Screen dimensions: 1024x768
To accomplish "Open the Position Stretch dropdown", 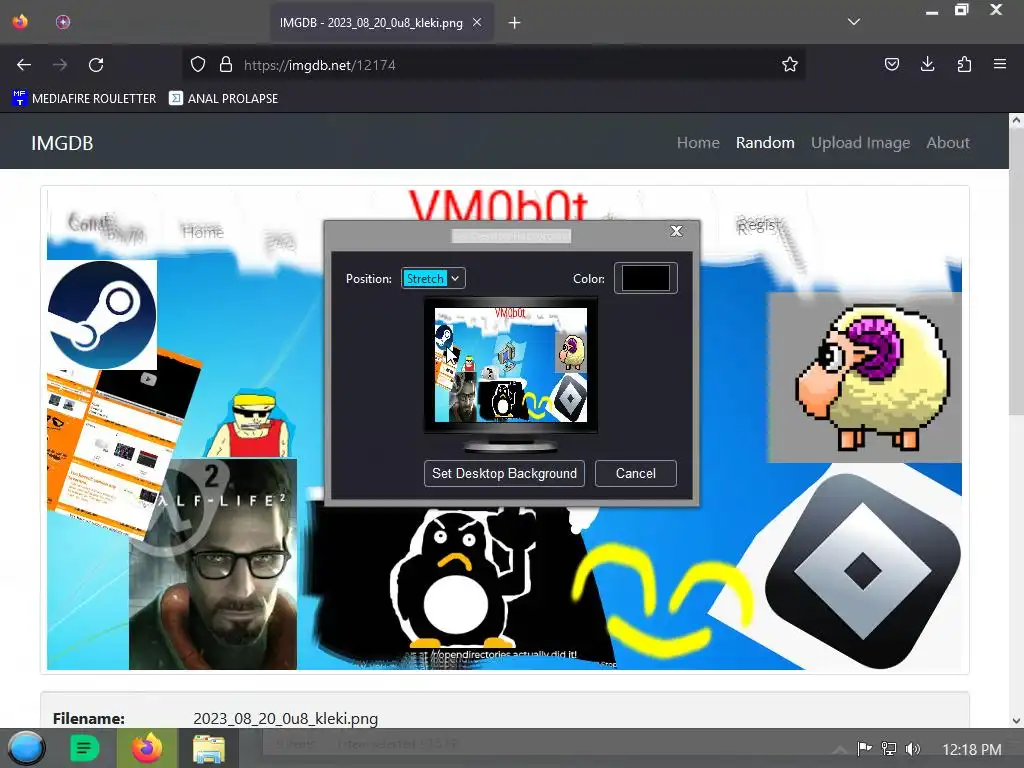I will (x=433, y=279).
